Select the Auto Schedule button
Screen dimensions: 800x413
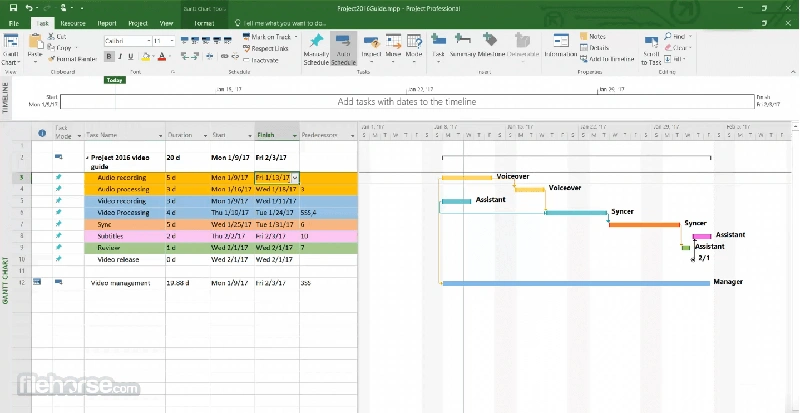343,46
